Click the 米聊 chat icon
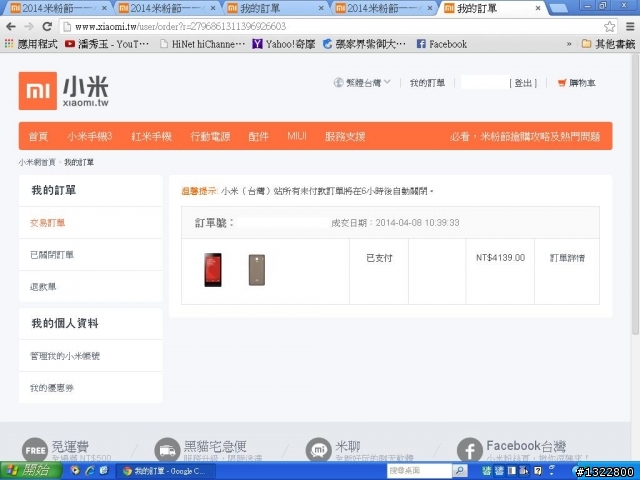The width and height of the screenshot is (640, 480). coord(318,450)
